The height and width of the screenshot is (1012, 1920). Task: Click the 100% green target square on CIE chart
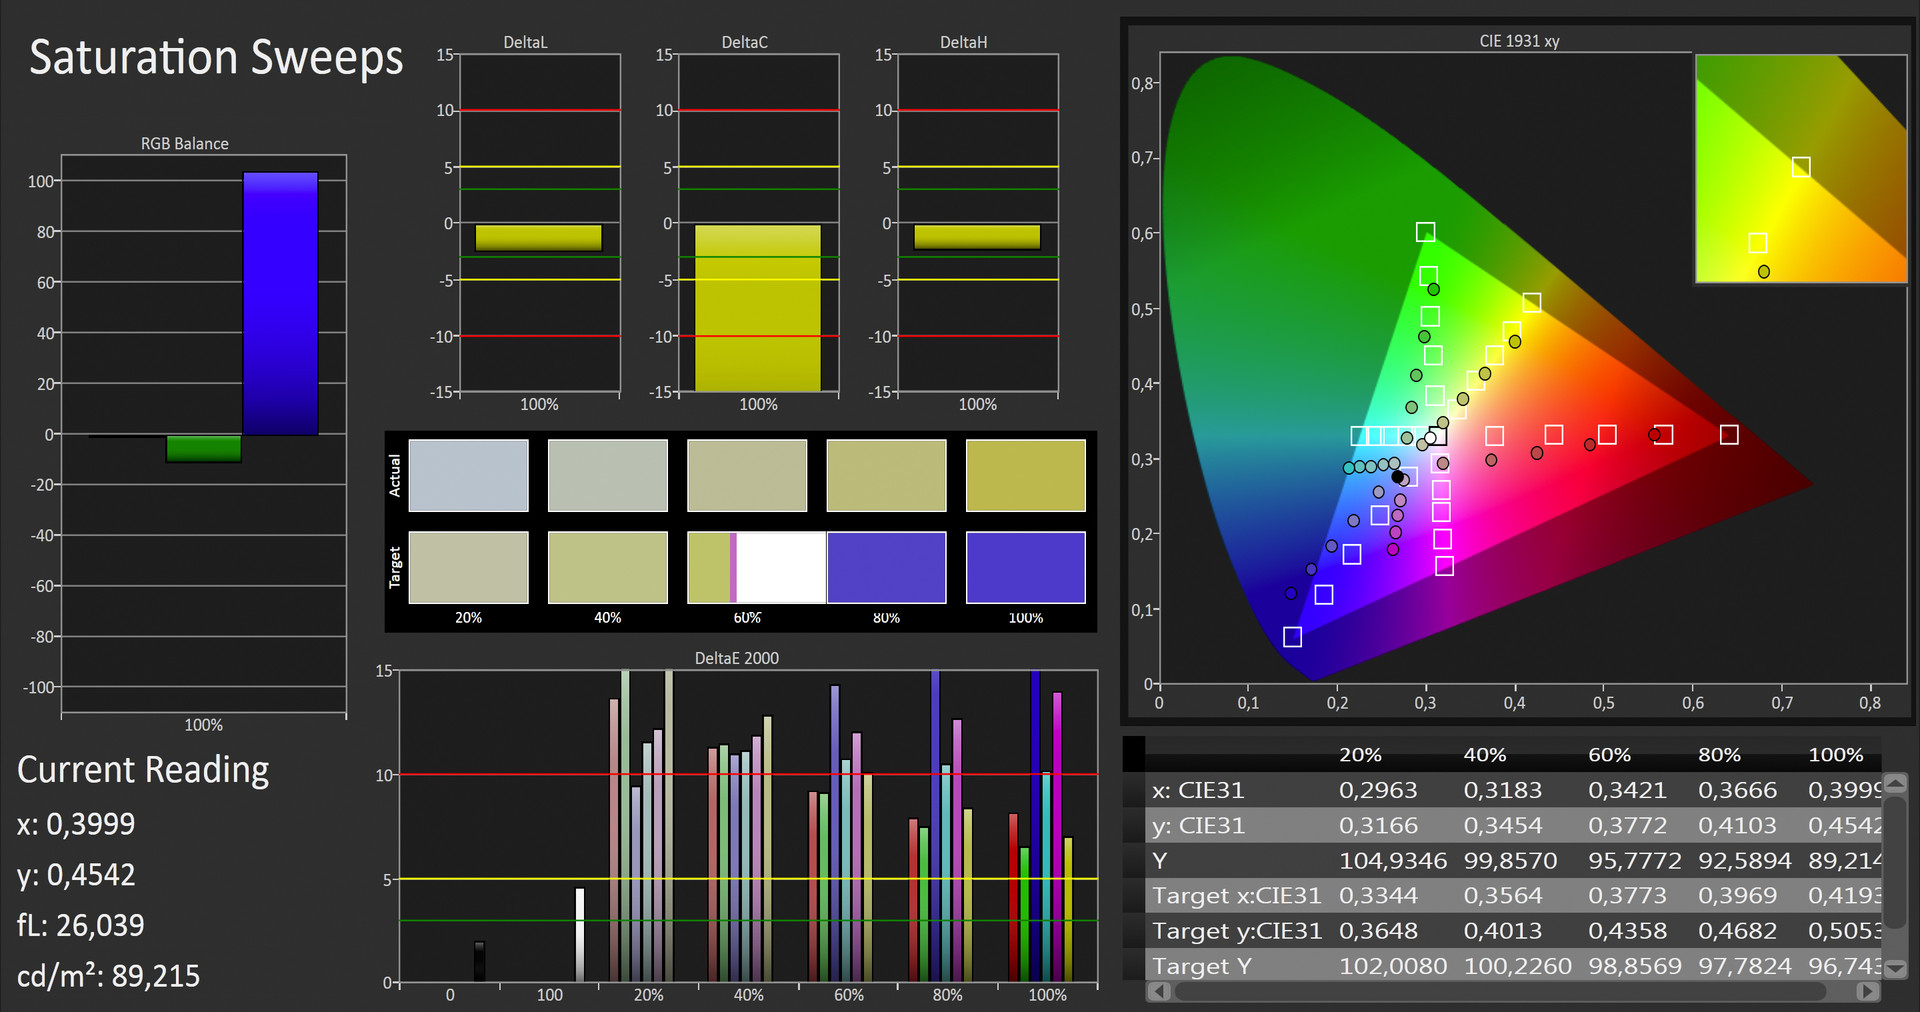click(1426, 232)
